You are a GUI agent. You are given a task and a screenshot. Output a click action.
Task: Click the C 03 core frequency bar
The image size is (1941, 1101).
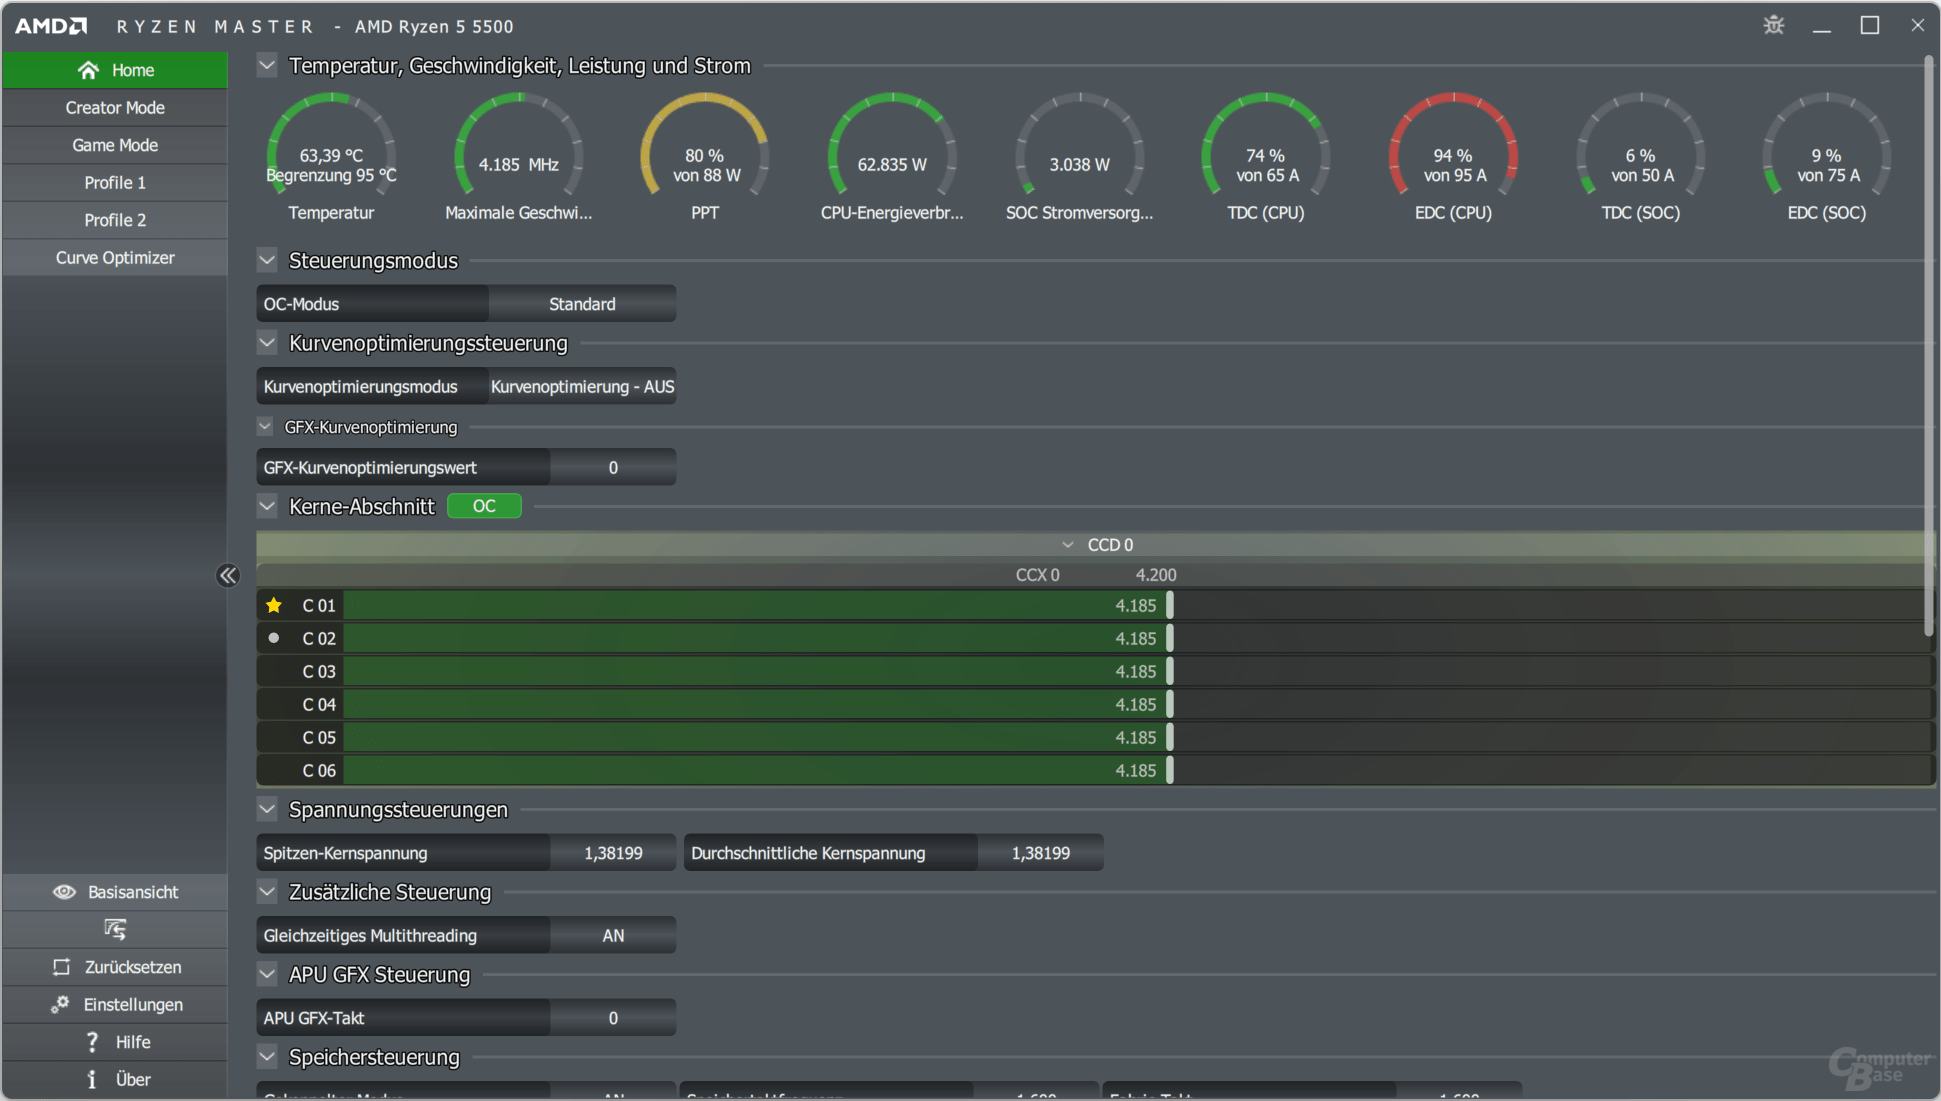pos(756,672)
